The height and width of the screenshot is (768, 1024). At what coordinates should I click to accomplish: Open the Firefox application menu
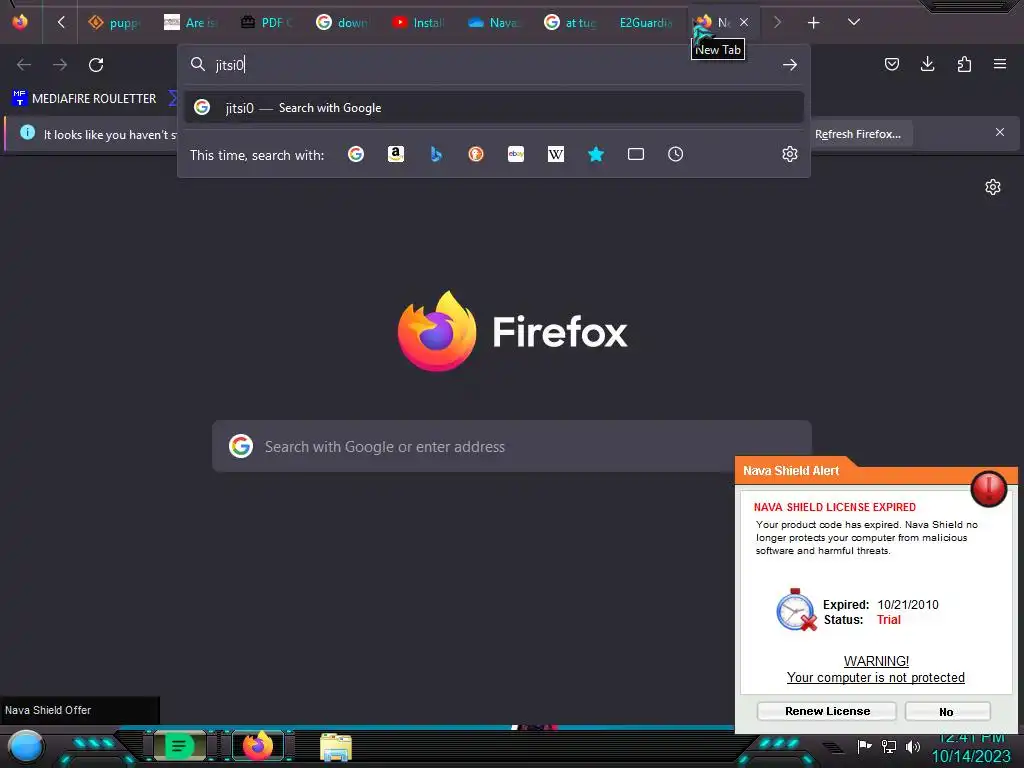point(999,64)
